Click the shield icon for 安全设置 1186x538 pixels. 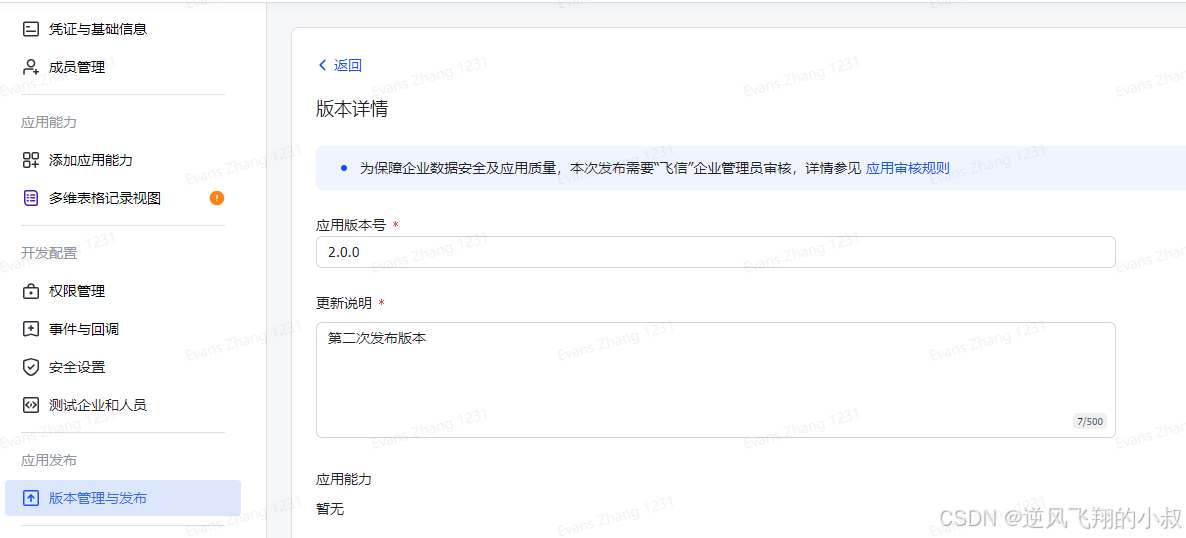click(x=31, y=367)
